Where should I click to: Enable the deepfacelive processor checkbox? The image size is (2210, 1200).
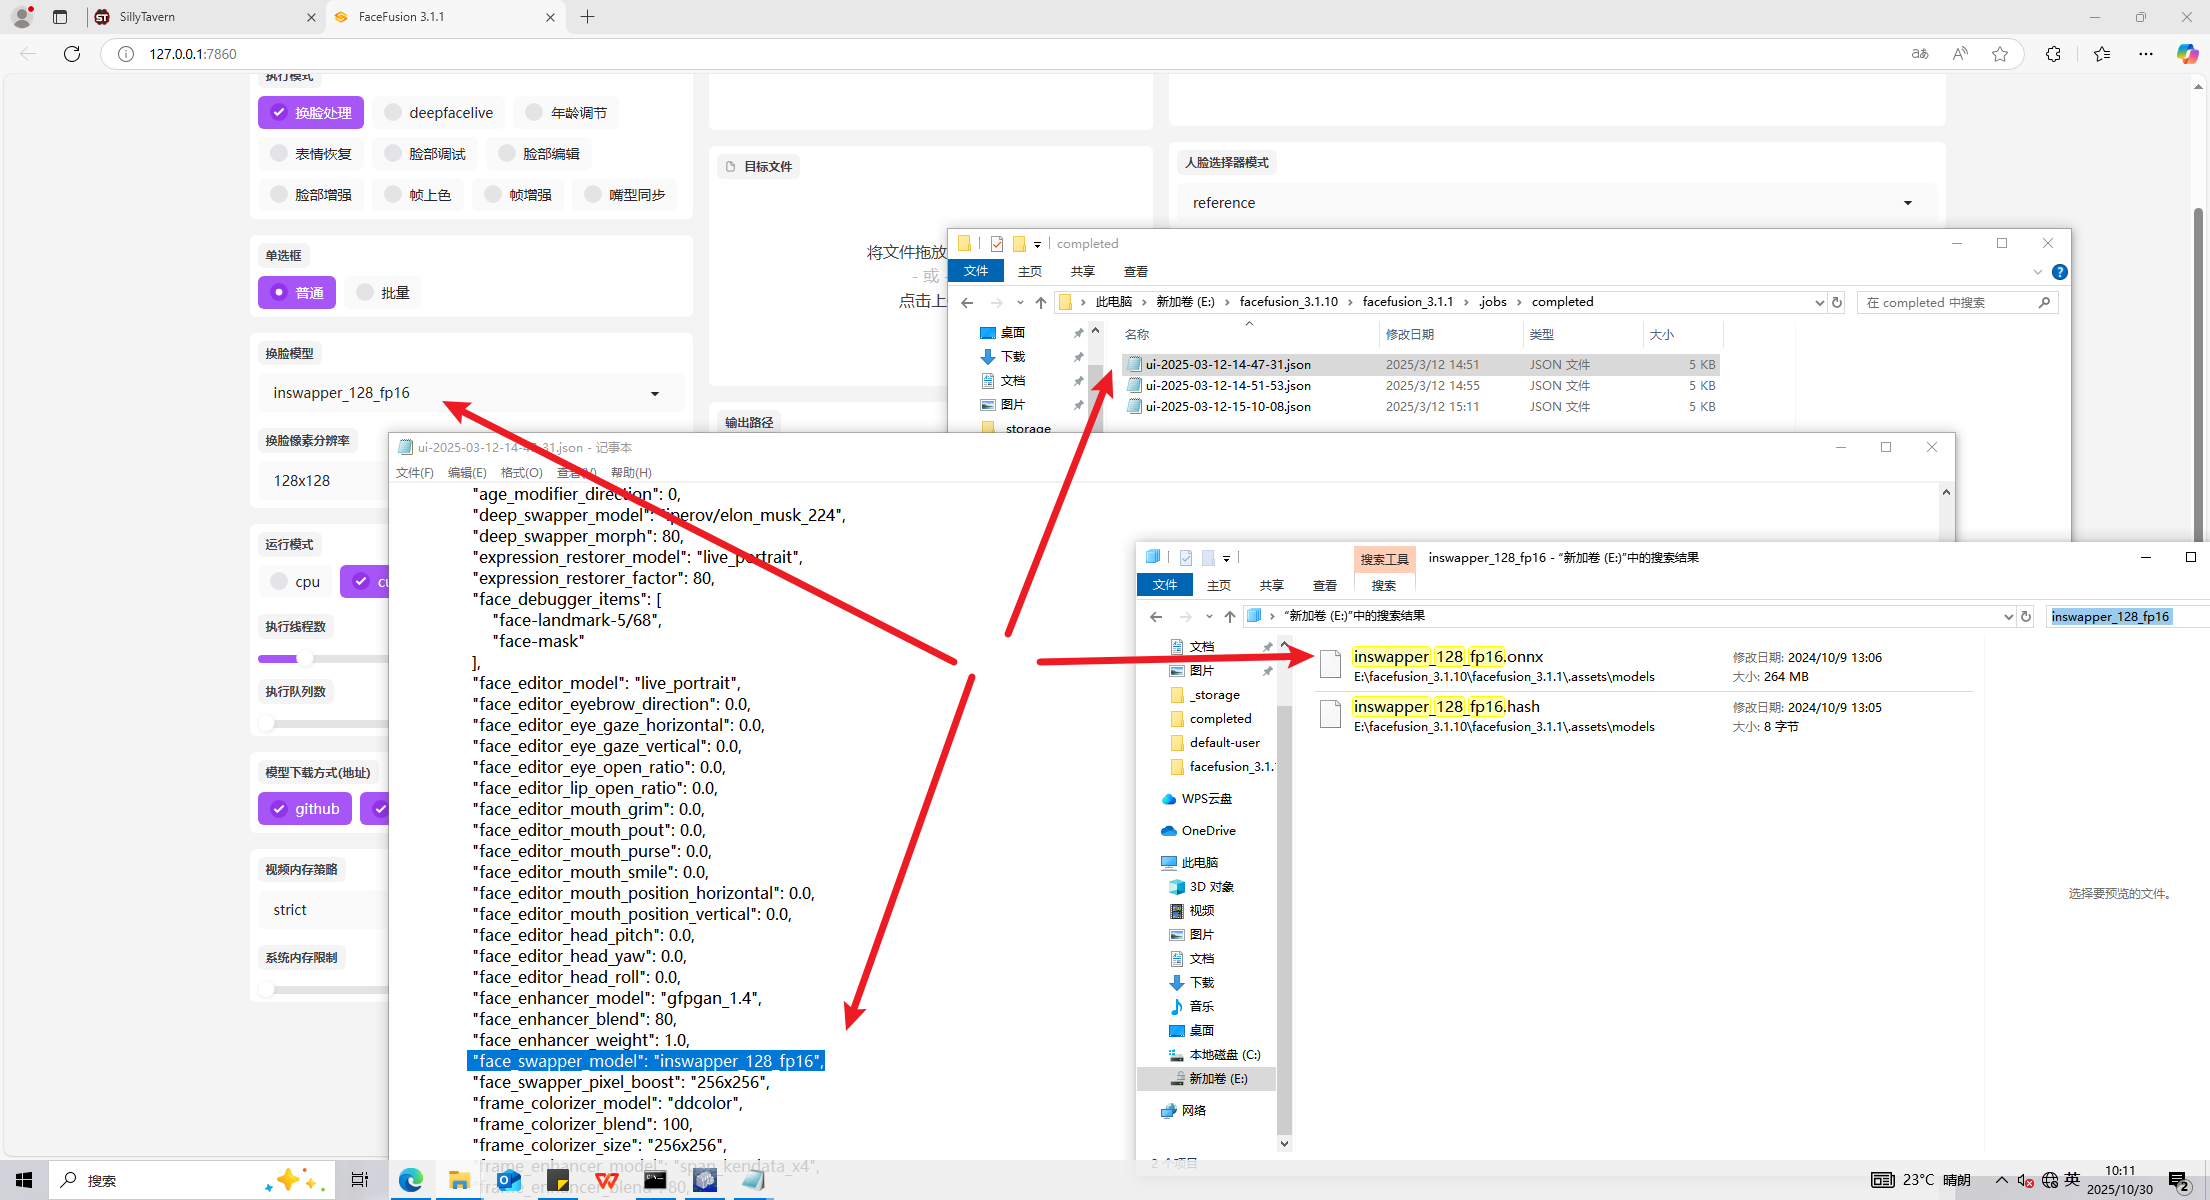[393, 112]
